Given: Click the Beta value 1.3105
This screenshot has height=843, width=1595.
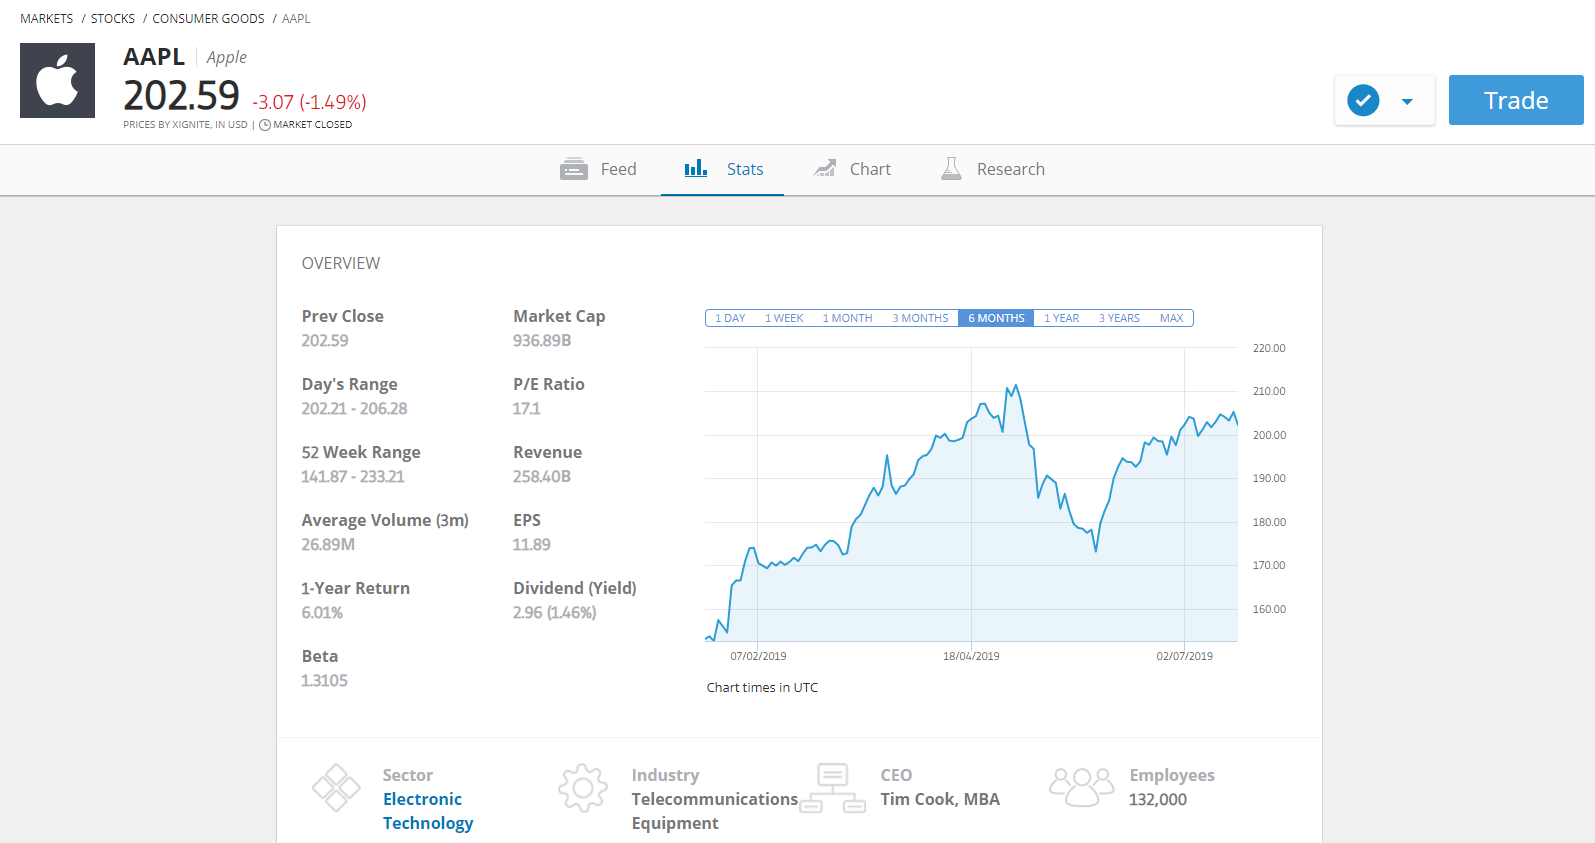Looking at the screenshot, I should click(324, 680).
